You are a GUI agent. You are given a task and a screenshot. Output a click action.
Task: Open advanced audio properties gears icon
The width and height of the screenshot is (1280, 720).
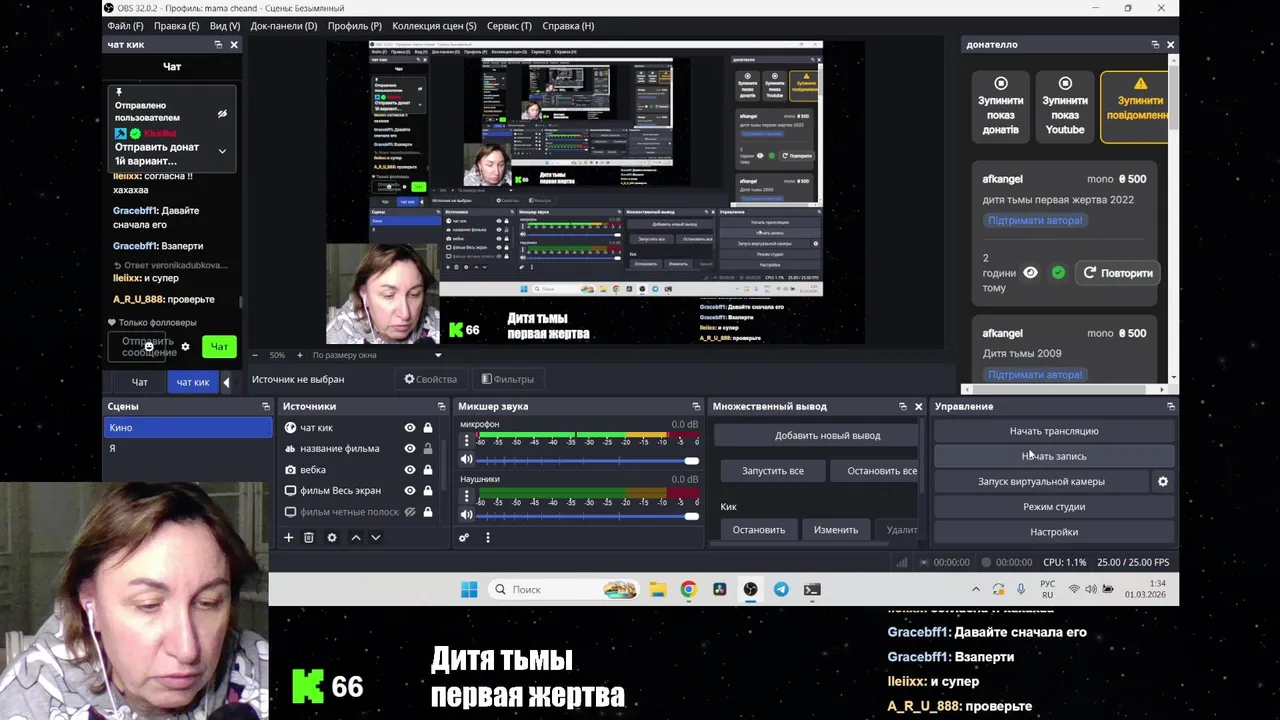click(464, 537)
